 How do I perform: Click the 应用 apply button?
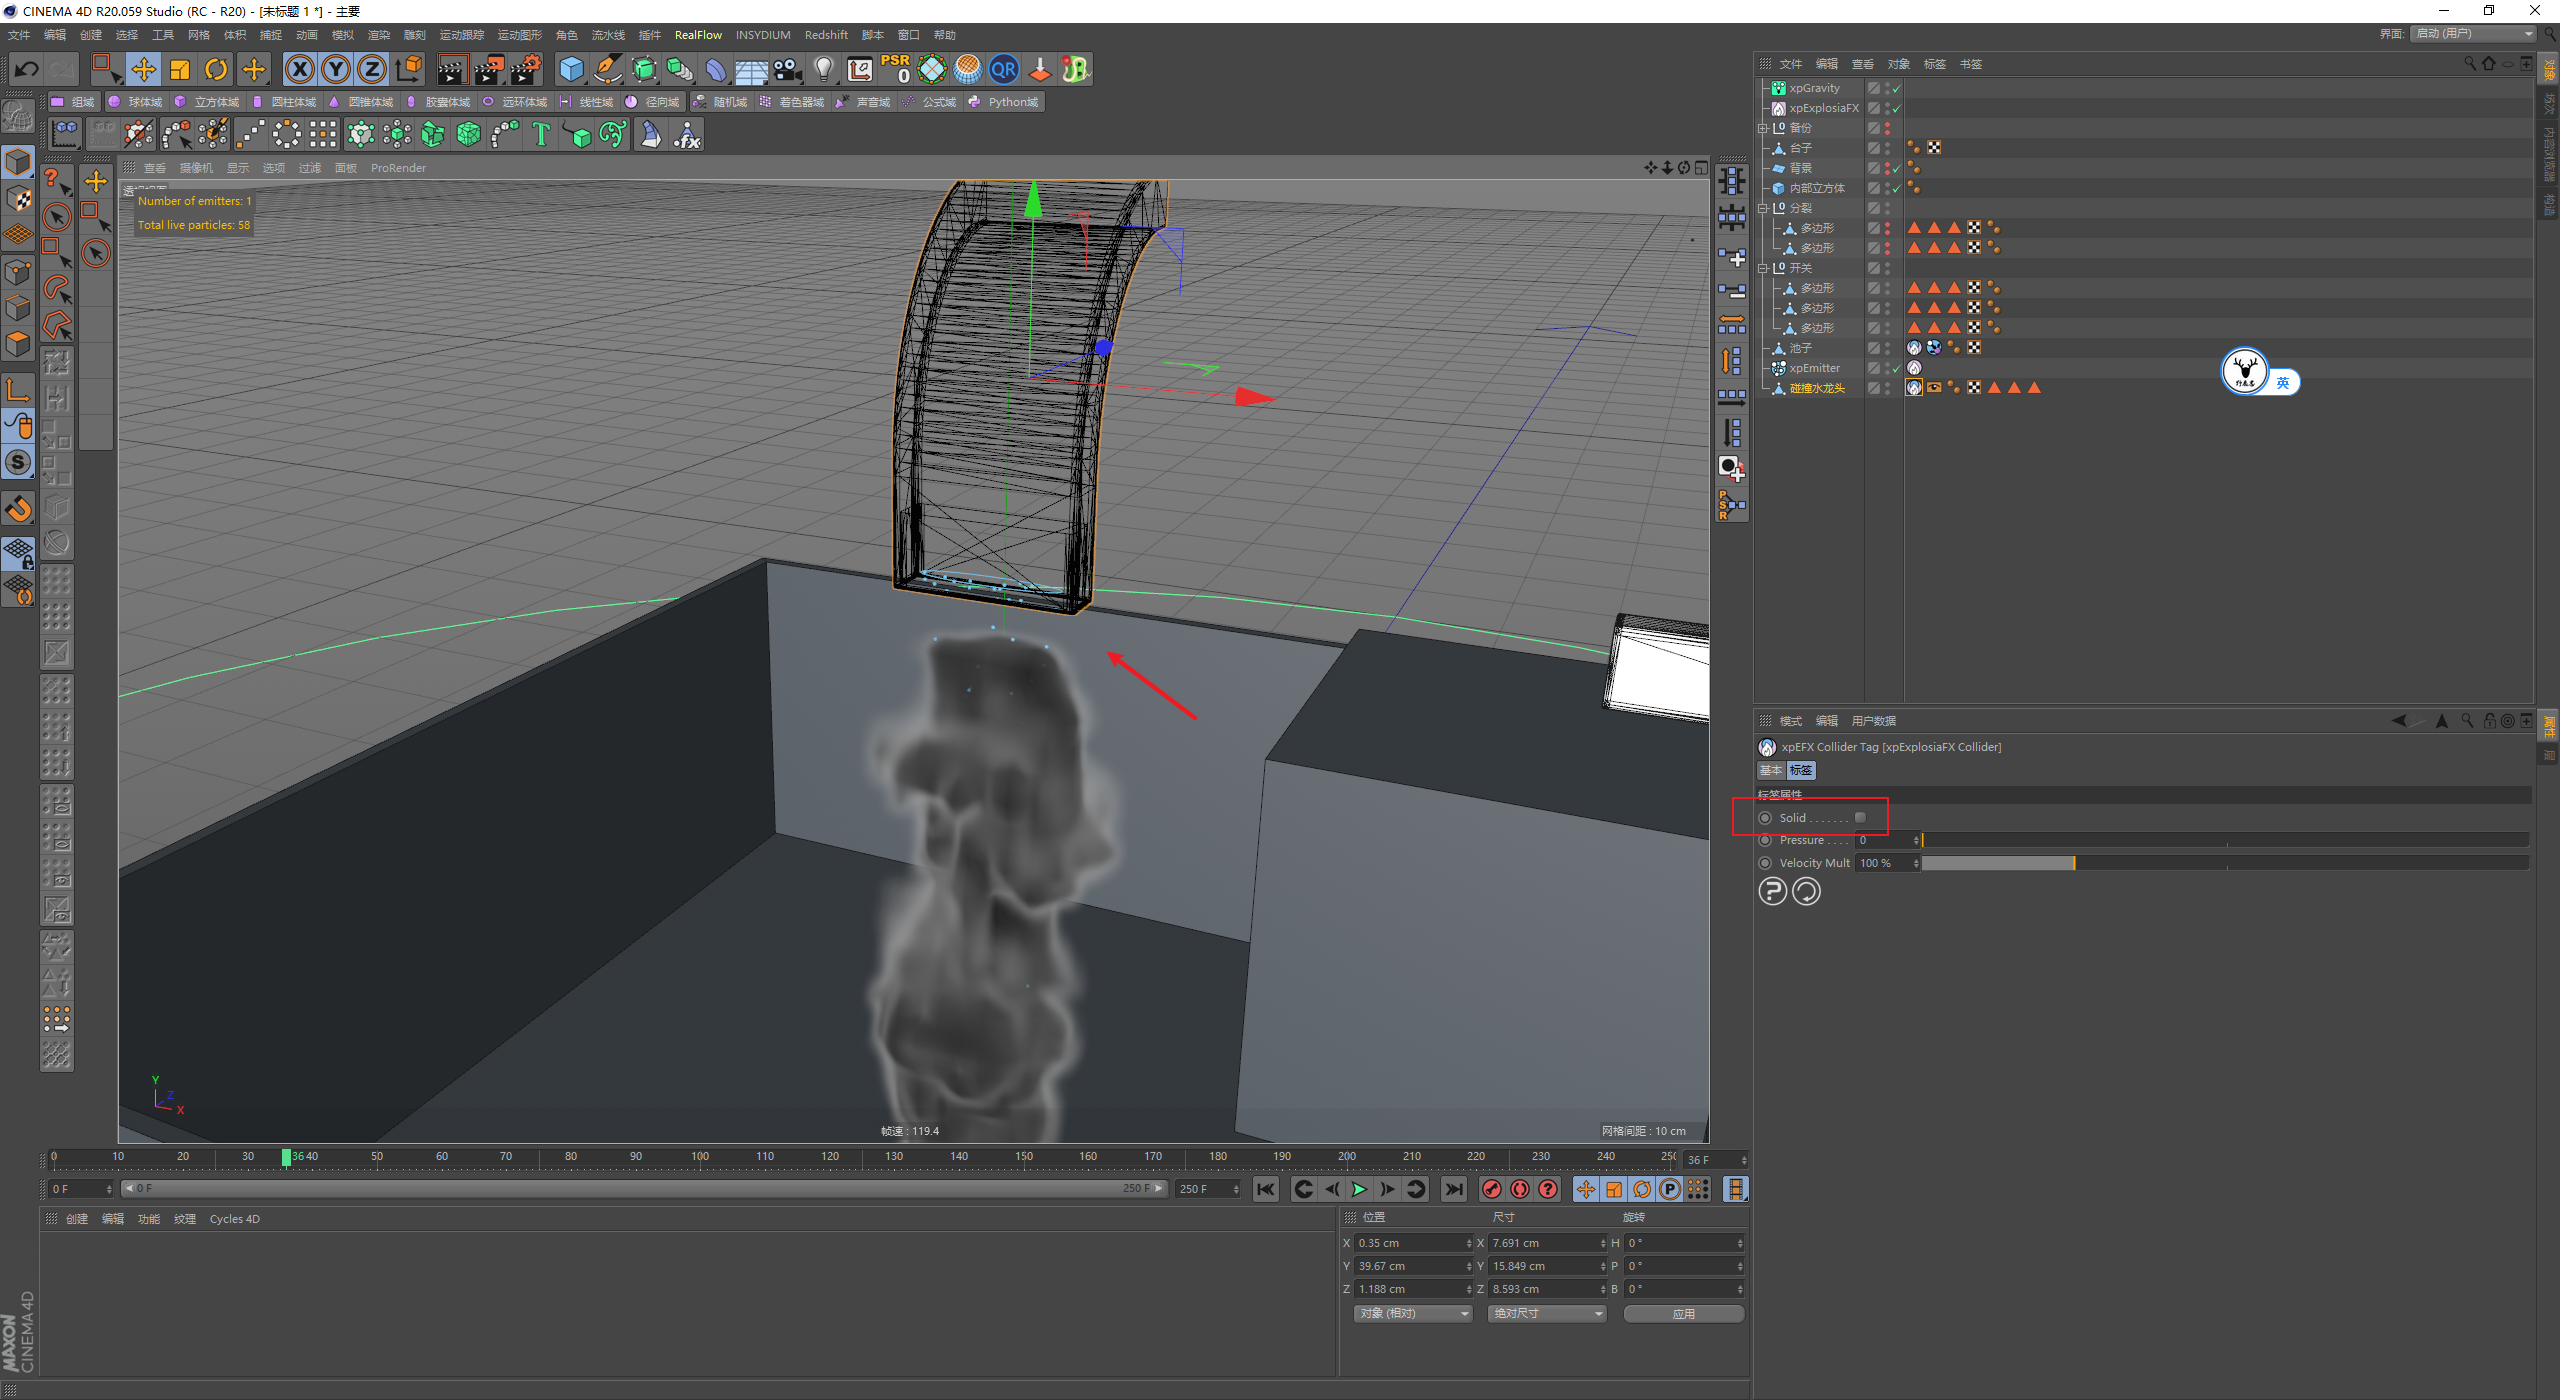[1683, 1313]
